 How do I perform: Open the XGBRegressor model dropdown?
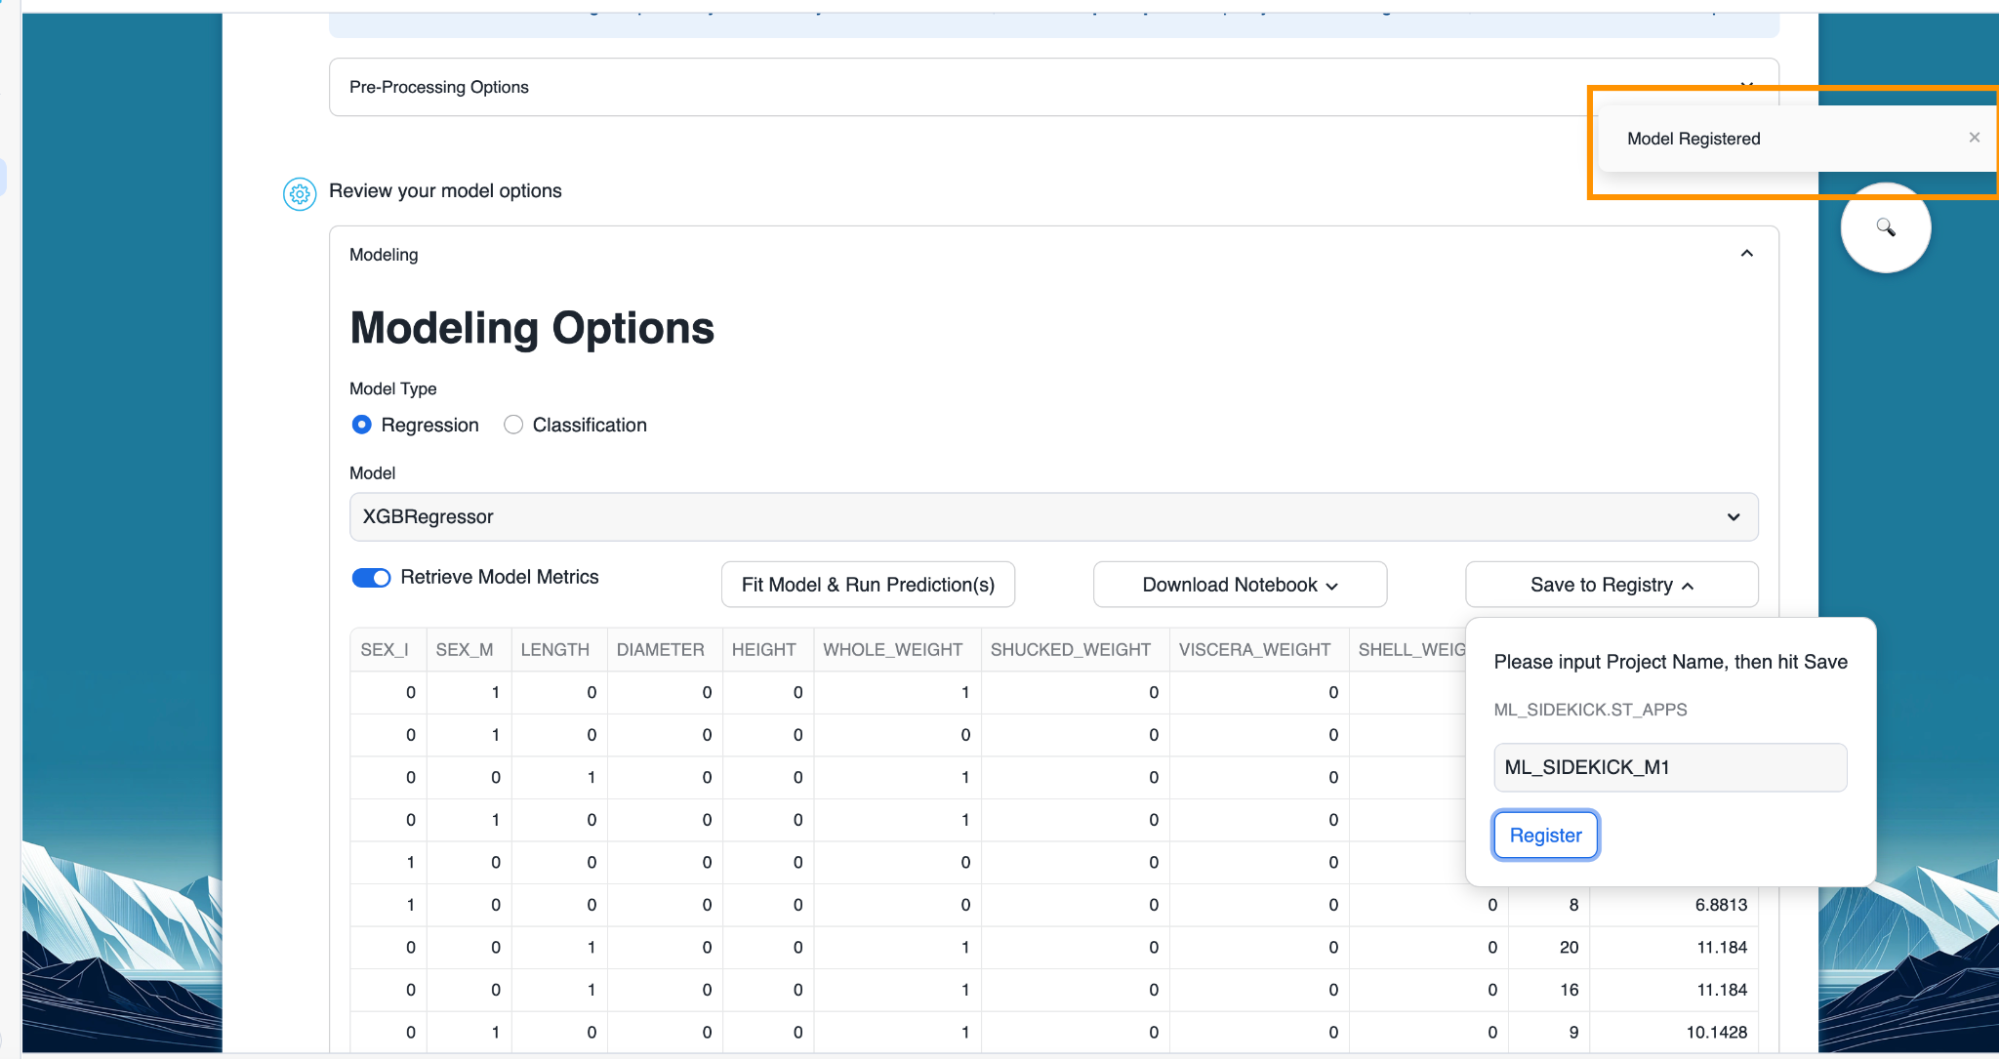(x=1052, y=517)
